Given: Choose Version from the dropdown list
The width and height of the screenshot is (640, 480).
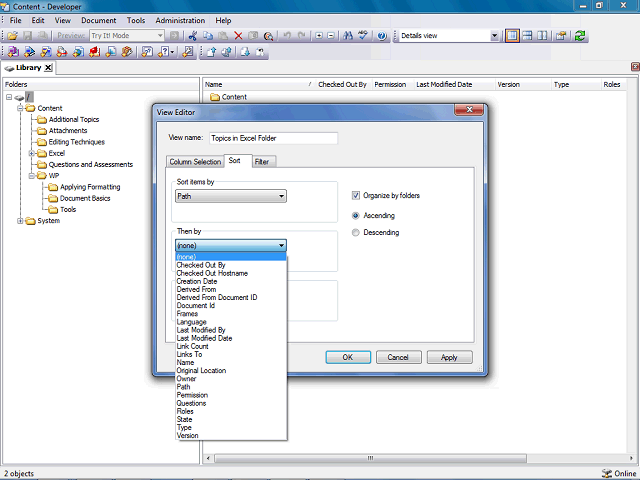Looking at the screenshot, I should click(x=231, y=436).
